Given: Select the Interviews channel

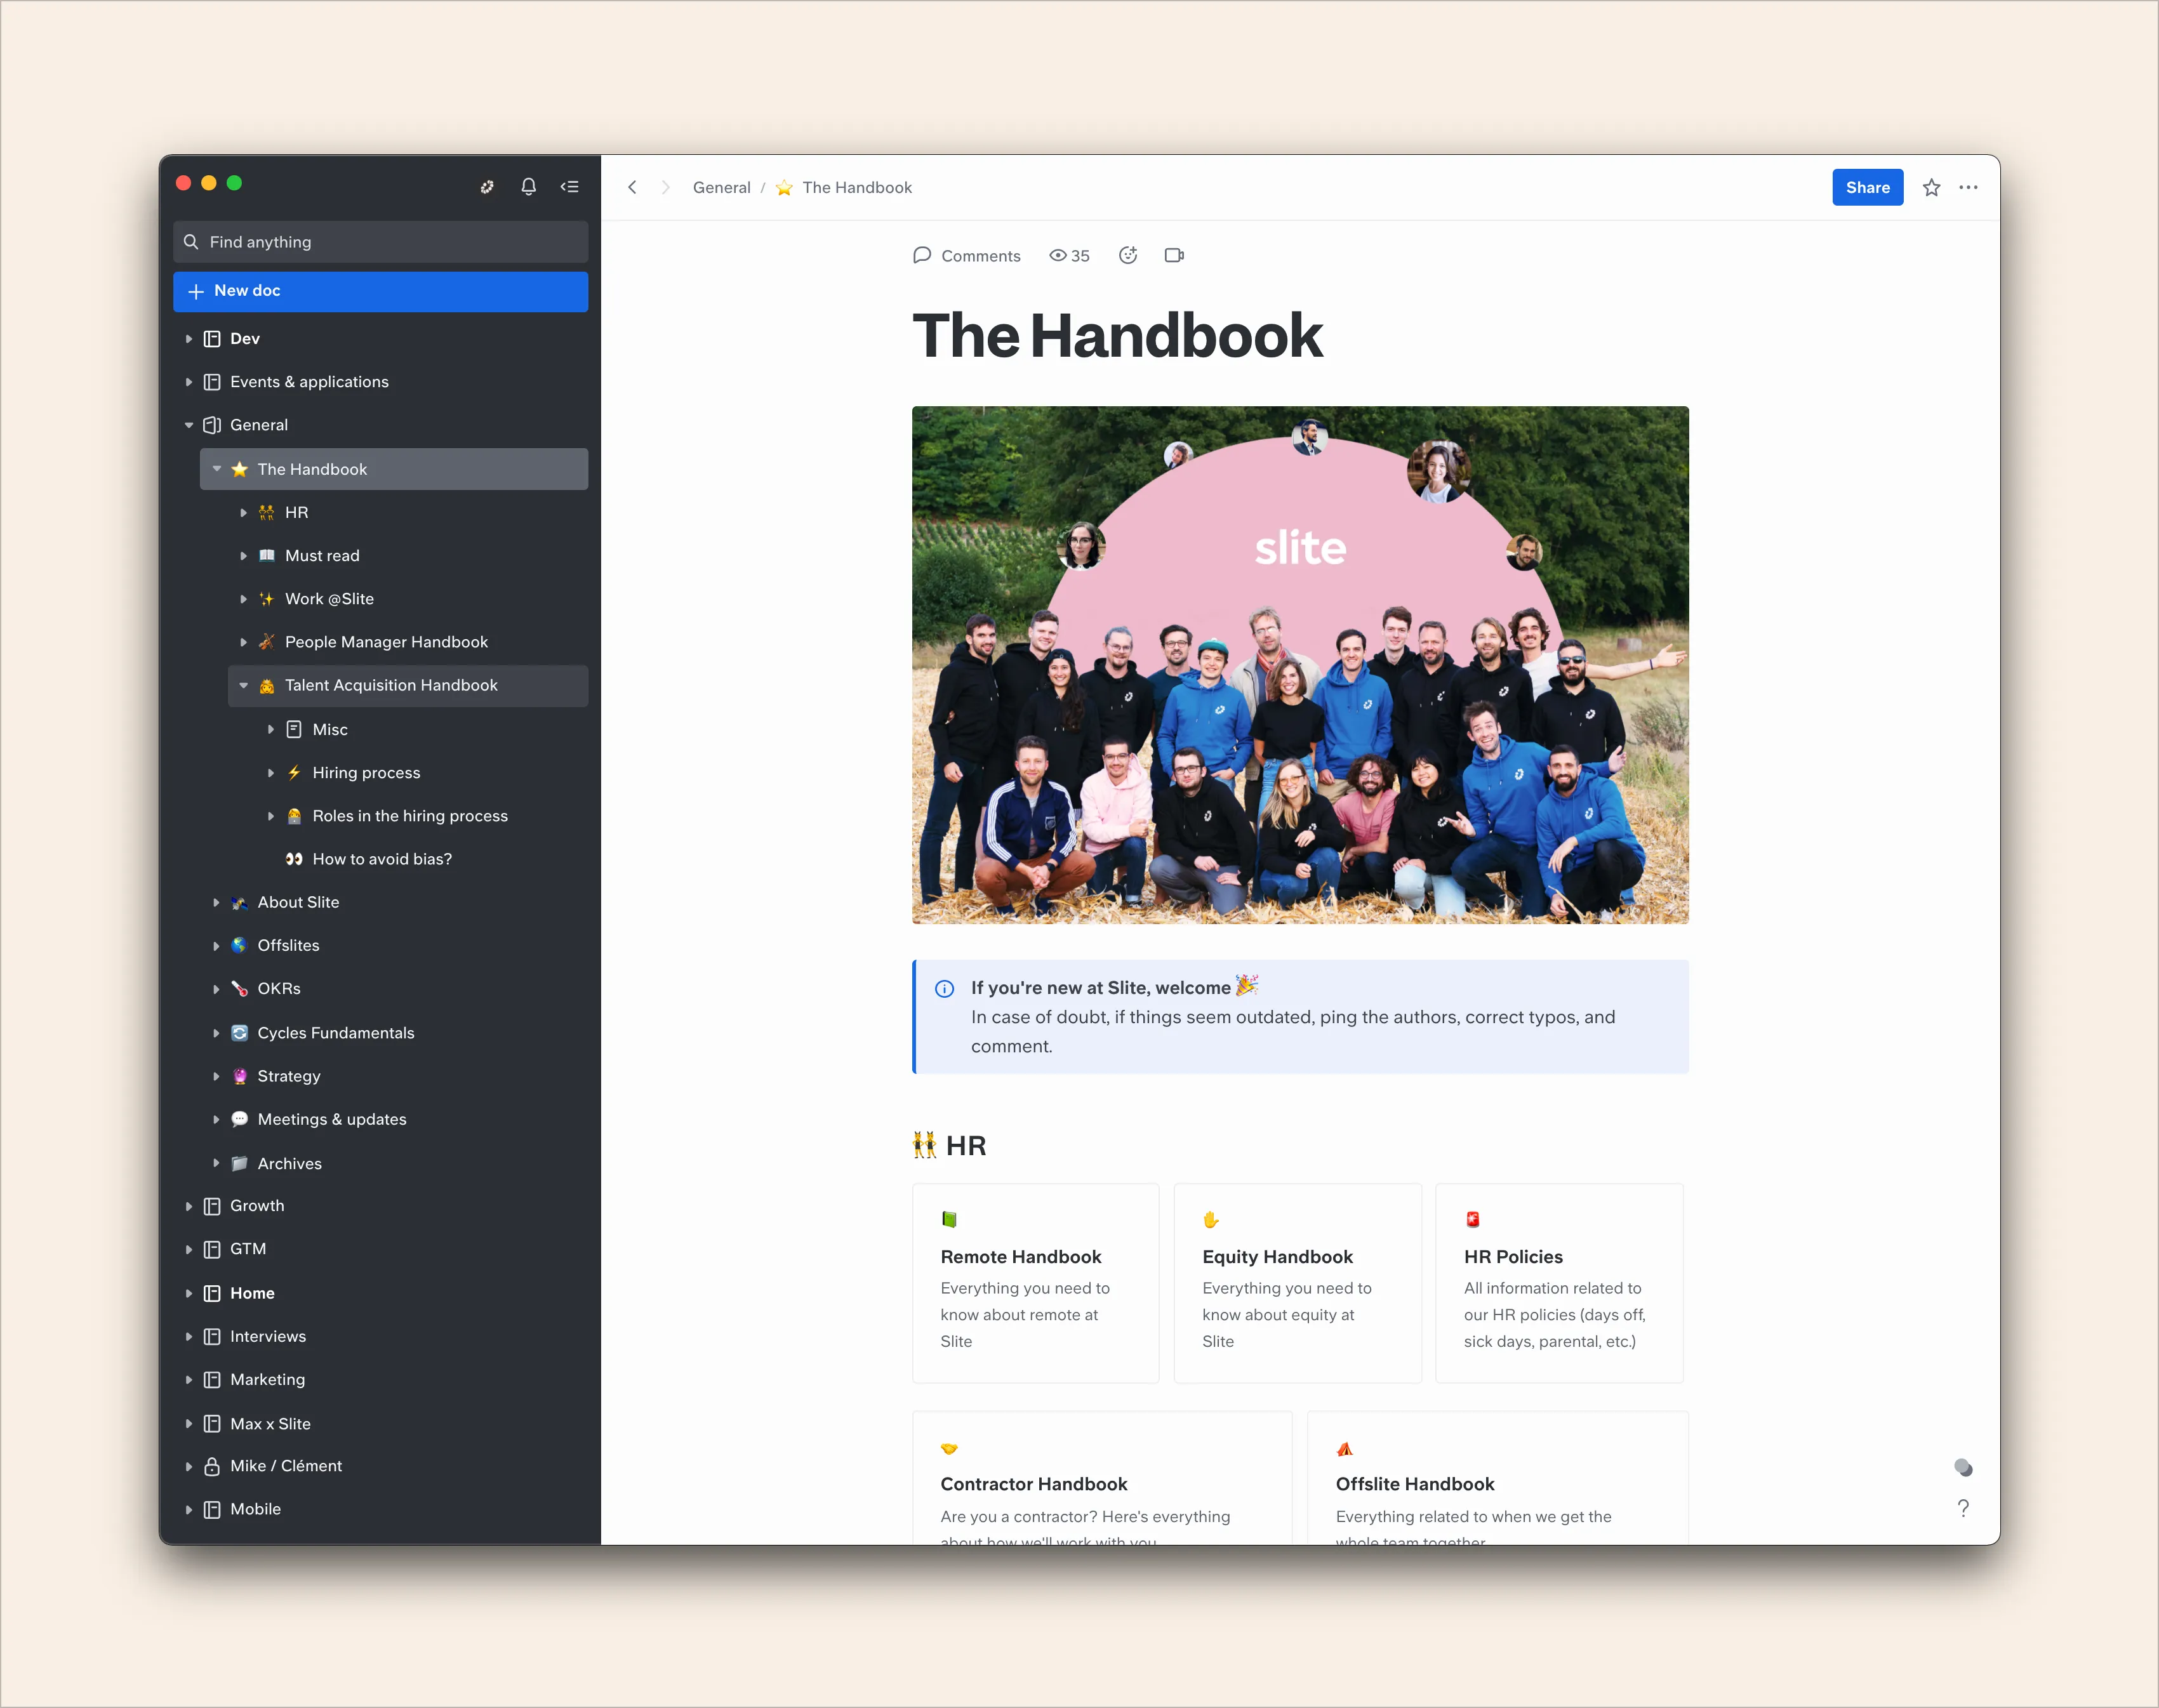Looking at the screenshot, I should pyautogui.click(x=268, y=1337).
